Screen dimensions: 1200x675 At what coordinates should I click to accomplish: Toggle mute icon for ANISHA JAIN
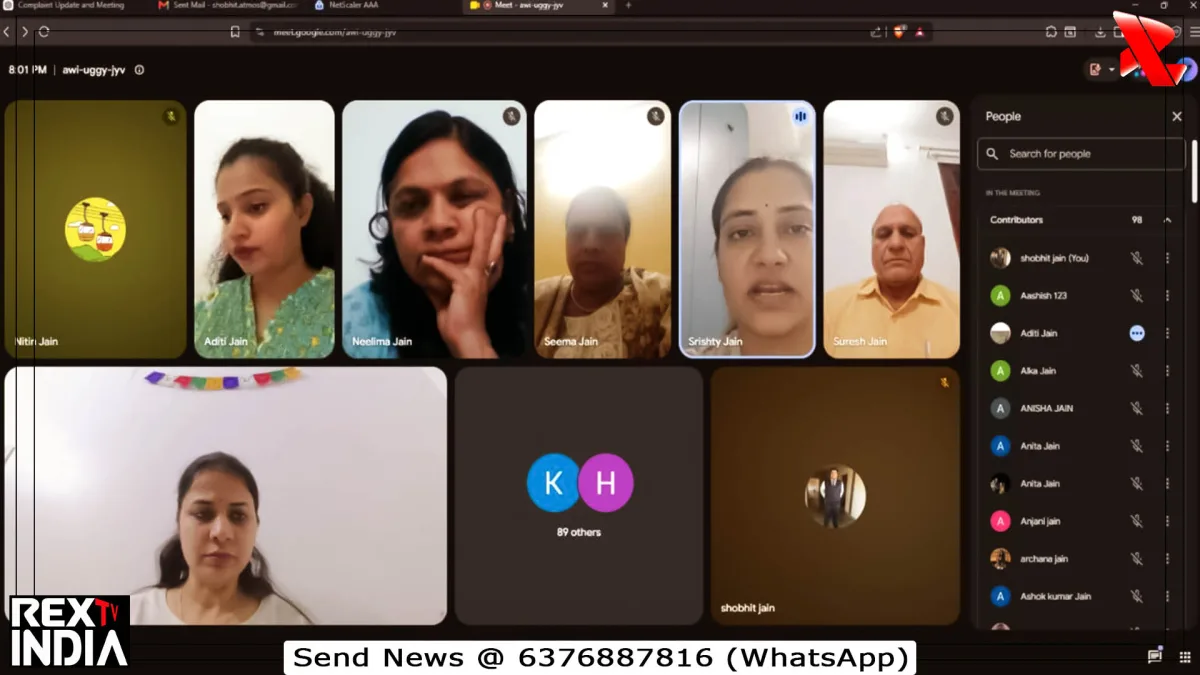click(x=1136, y=409)
